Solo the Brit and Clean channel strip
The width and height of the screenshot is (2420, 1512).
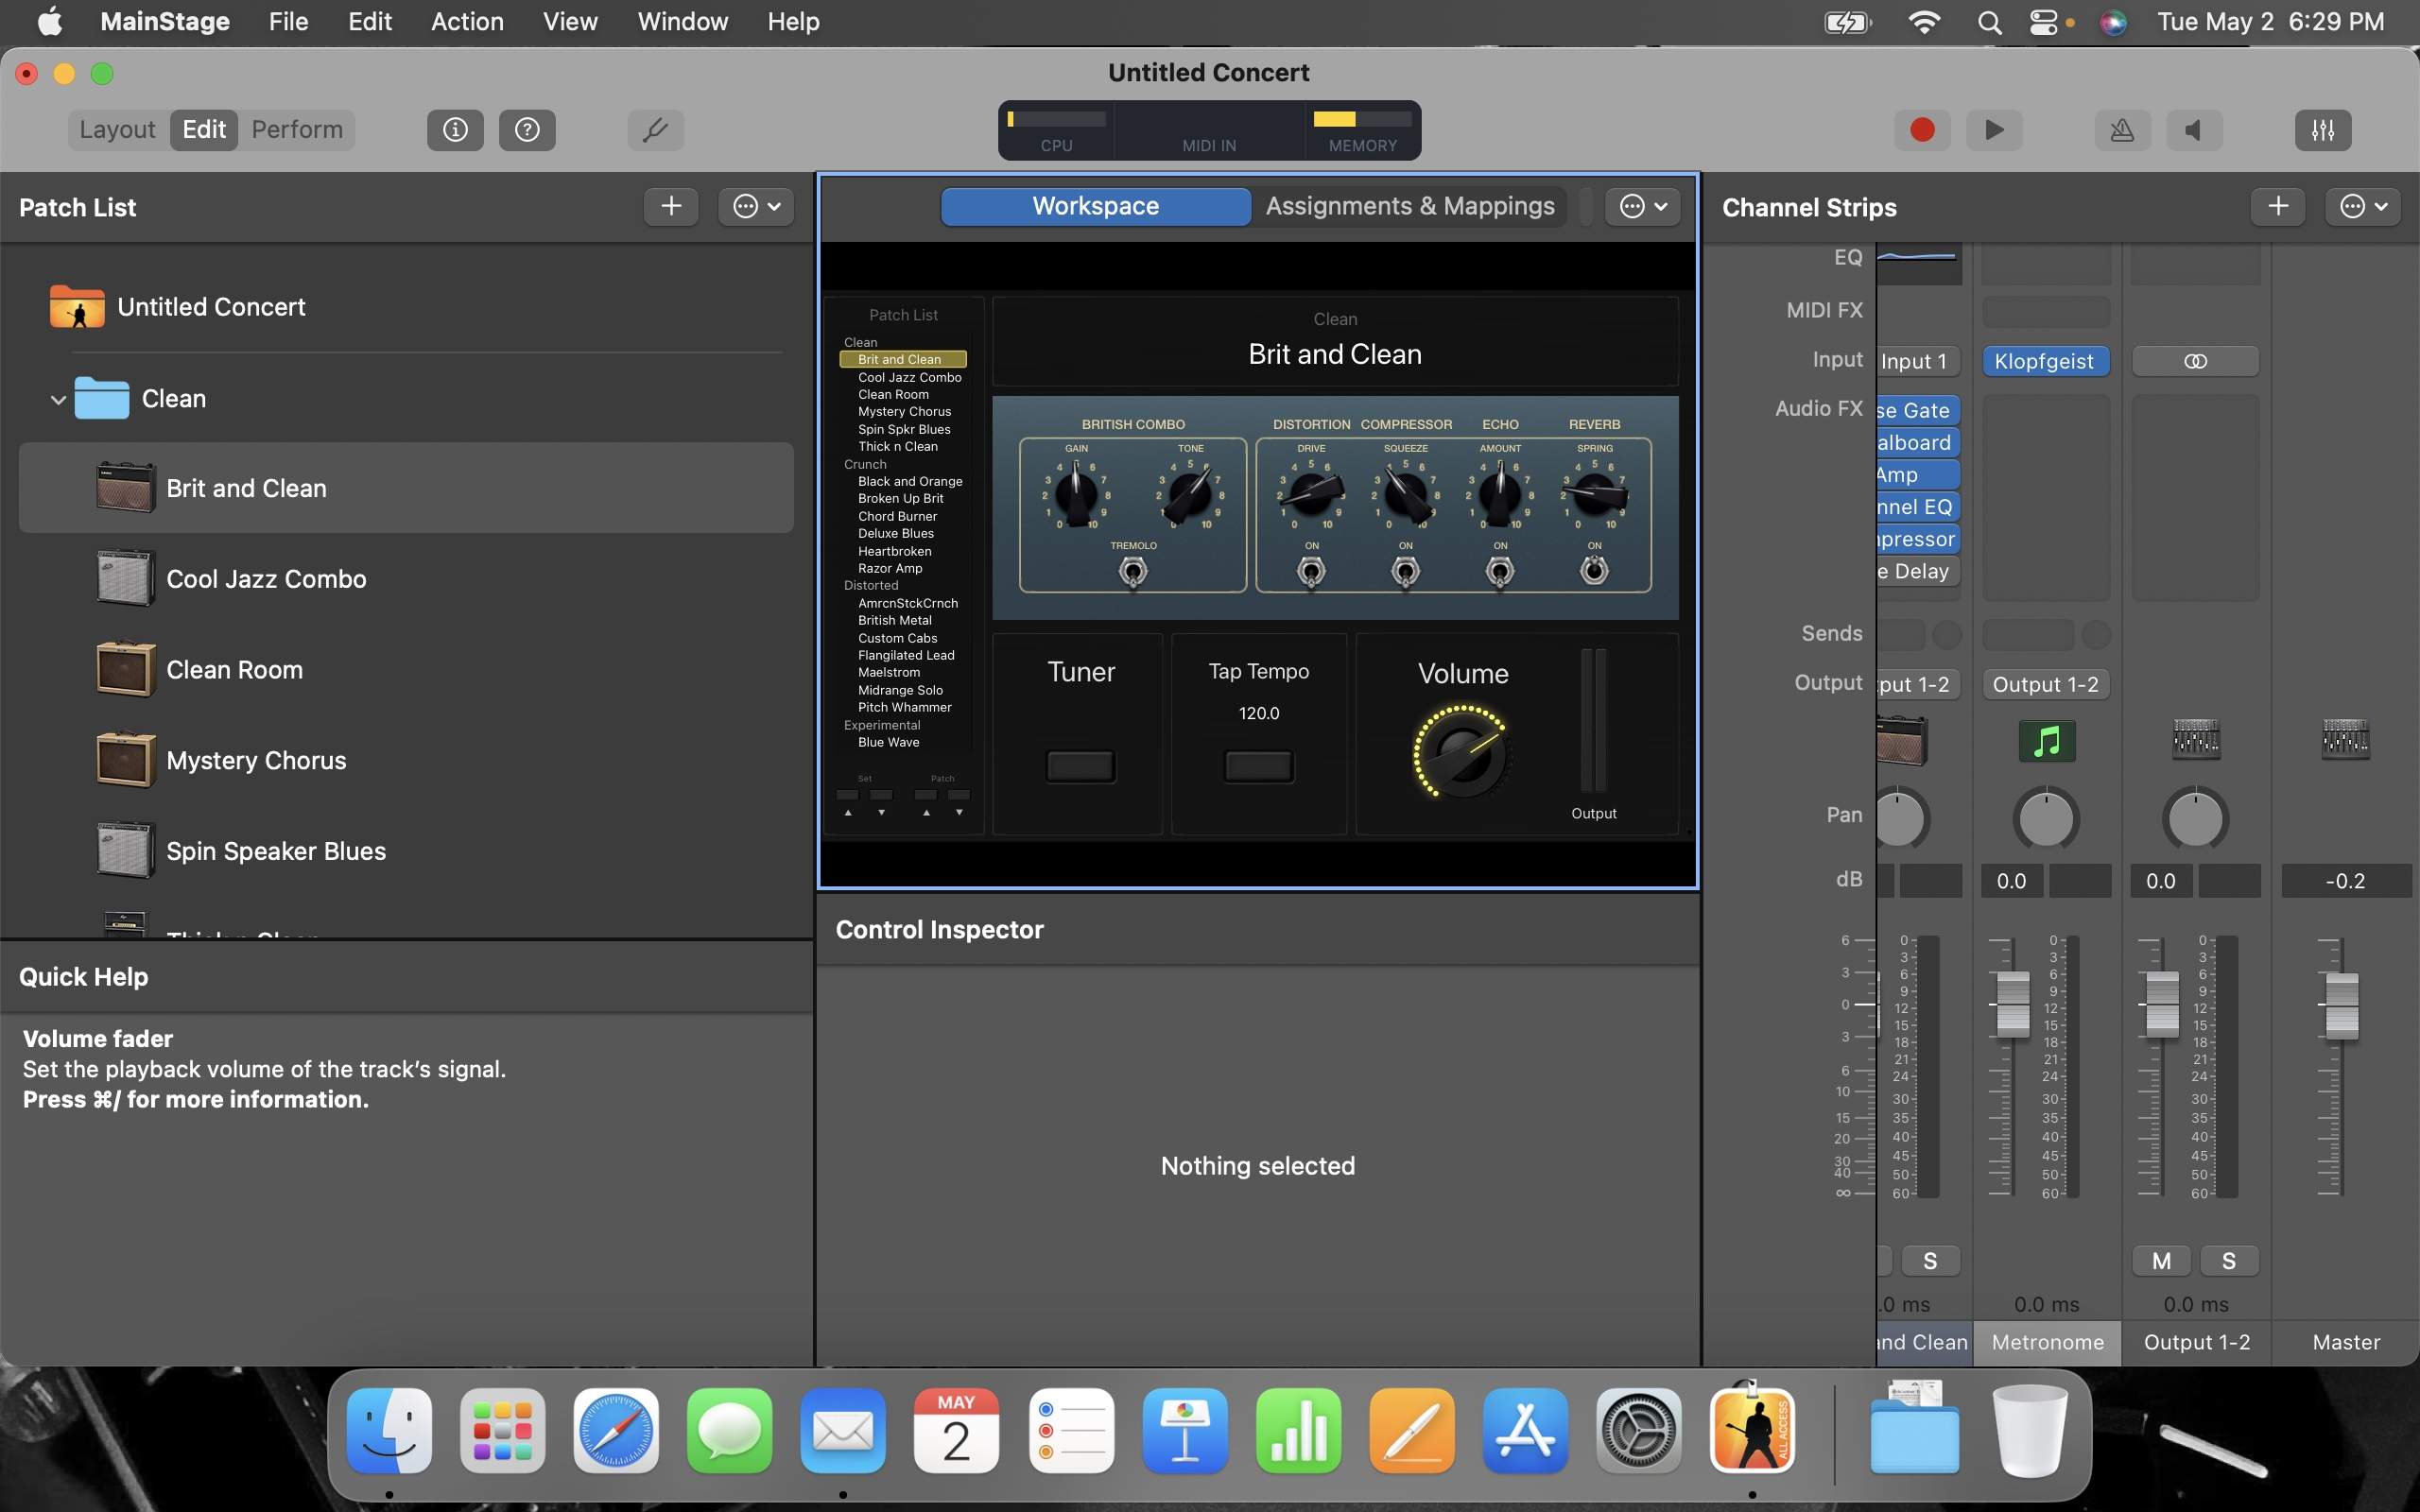coord(1930,1261)
